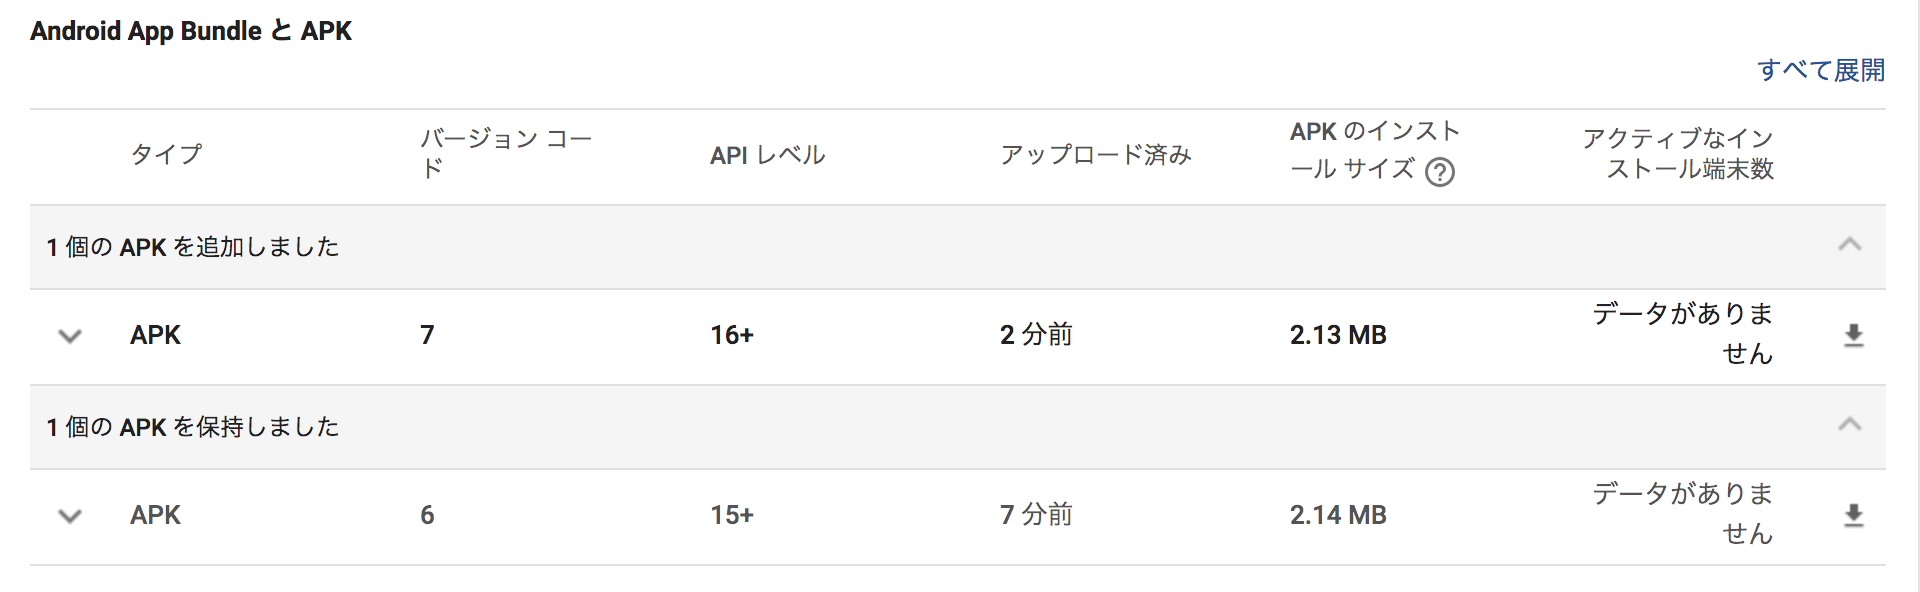Click すべて展開 to expand all
1920x592 pixels.
tap(1820, 70)
